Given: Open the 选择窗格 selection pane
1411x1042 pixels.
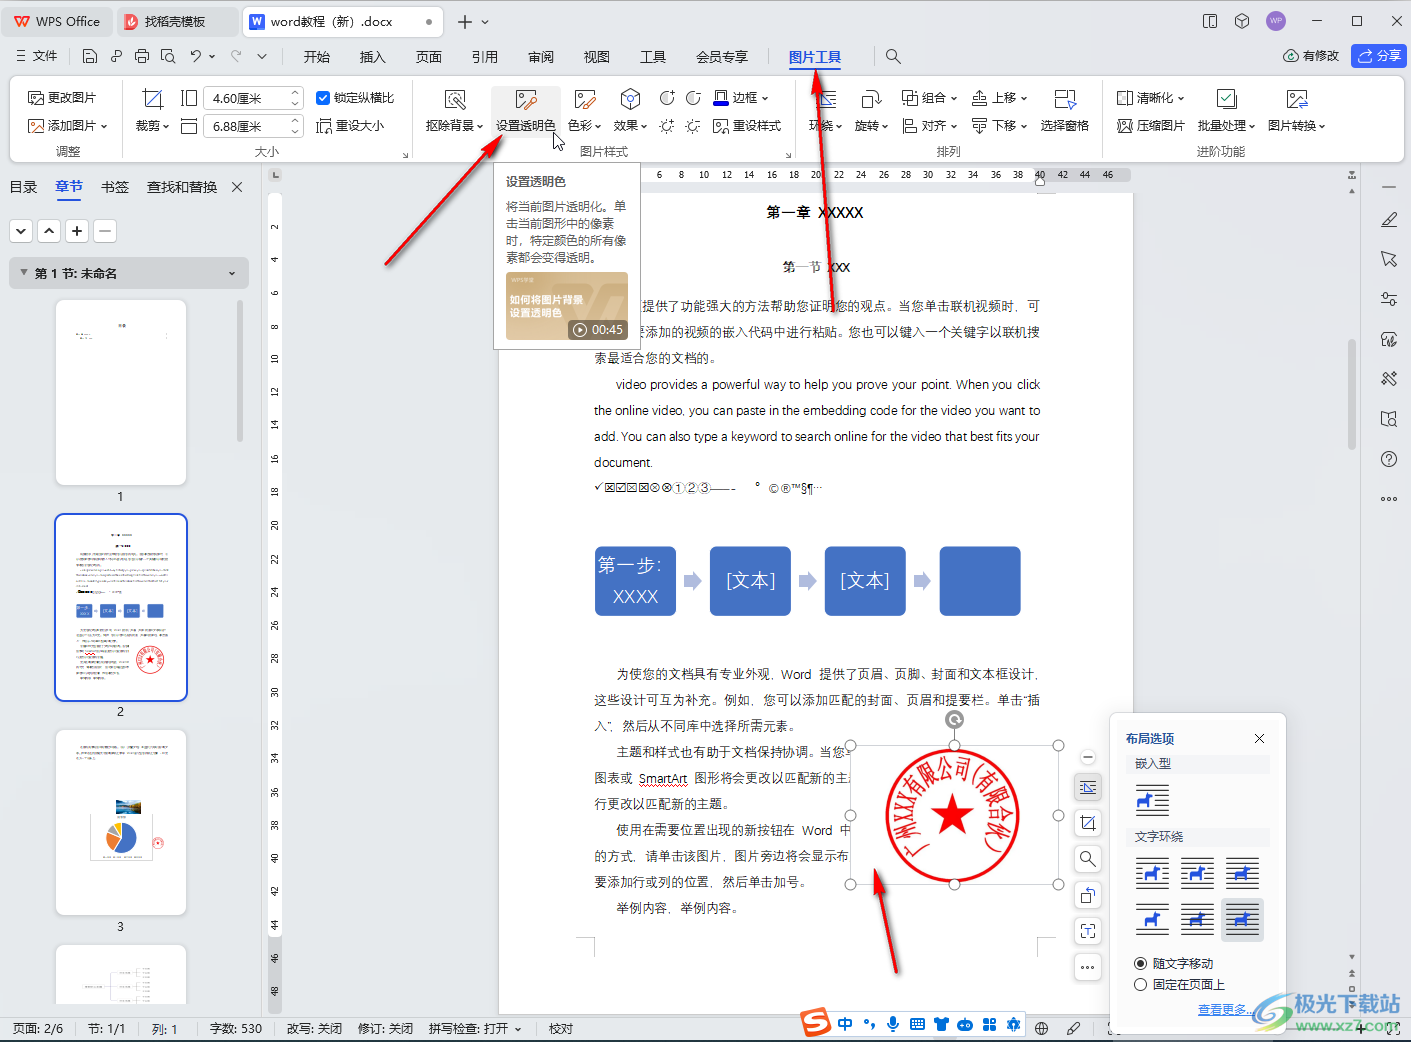Looking at the screenshot, I should (1064, 111).
